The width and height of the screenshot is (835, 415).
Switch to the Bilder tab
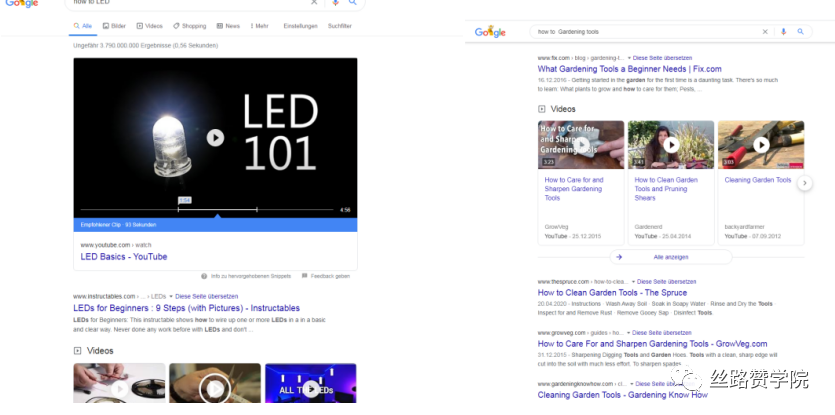click(114, 26)
